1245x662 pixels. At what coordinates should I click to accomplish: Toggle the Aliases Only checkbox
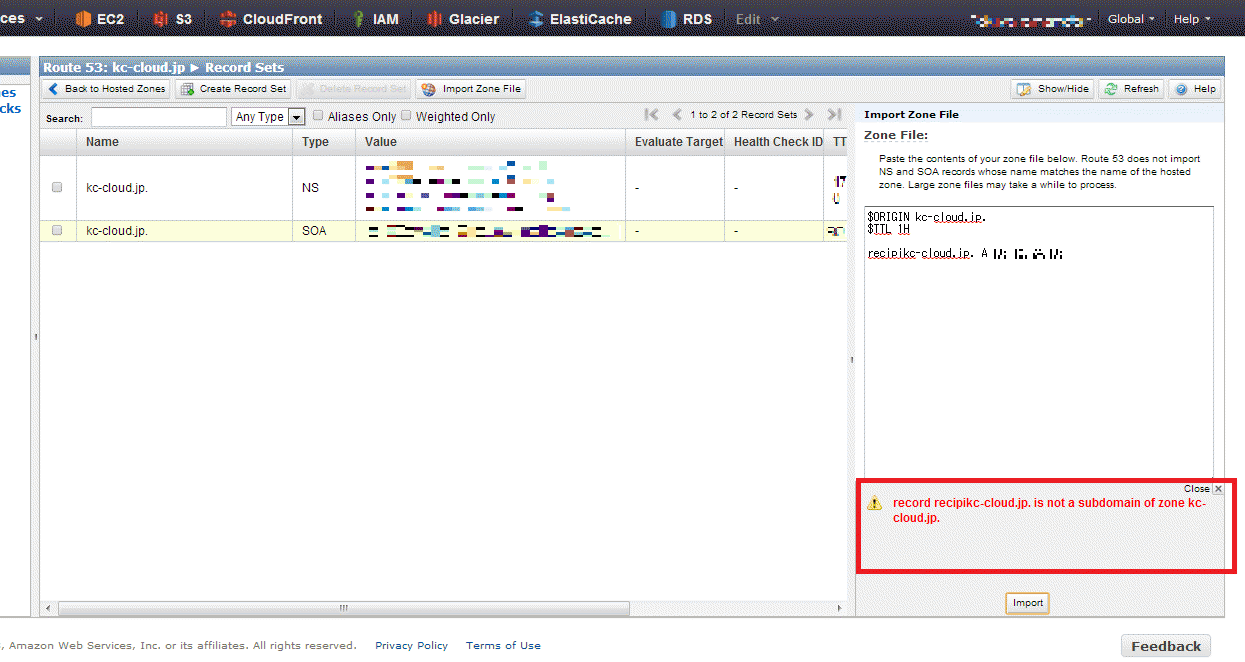pyautogui.click(x=318, y=115)
